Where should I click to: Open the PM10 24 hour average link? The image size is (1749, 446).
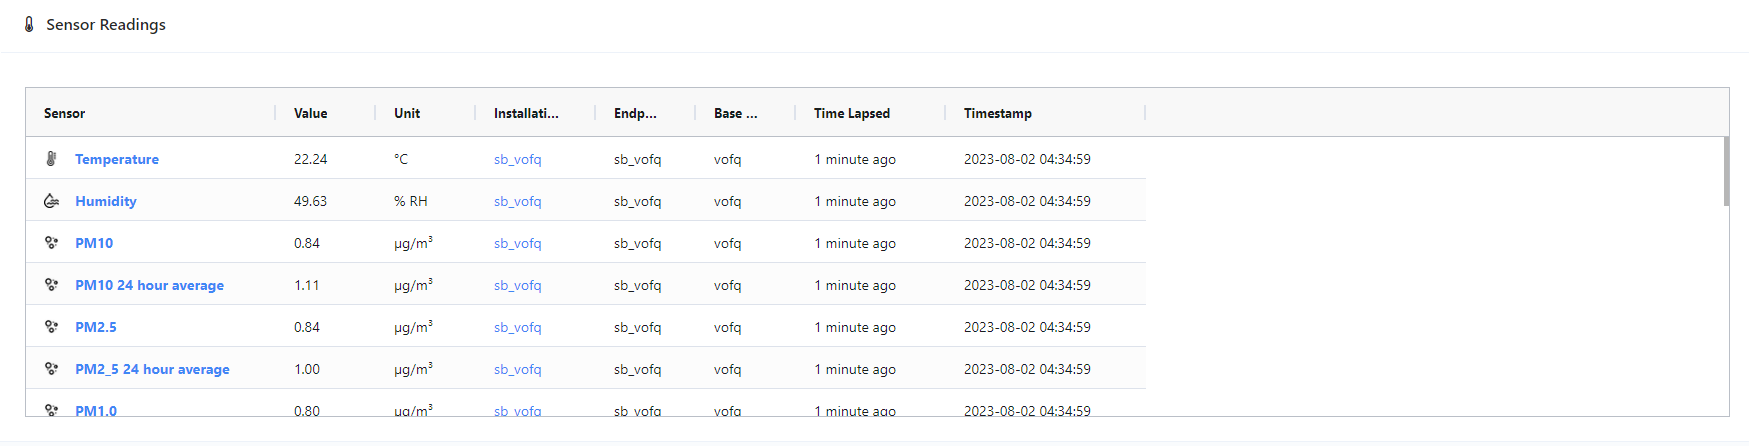click(150, 285)
